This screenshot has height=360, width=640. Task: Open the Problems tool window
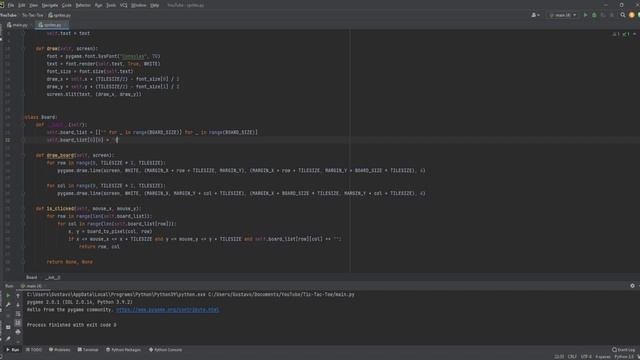point(60,350)
